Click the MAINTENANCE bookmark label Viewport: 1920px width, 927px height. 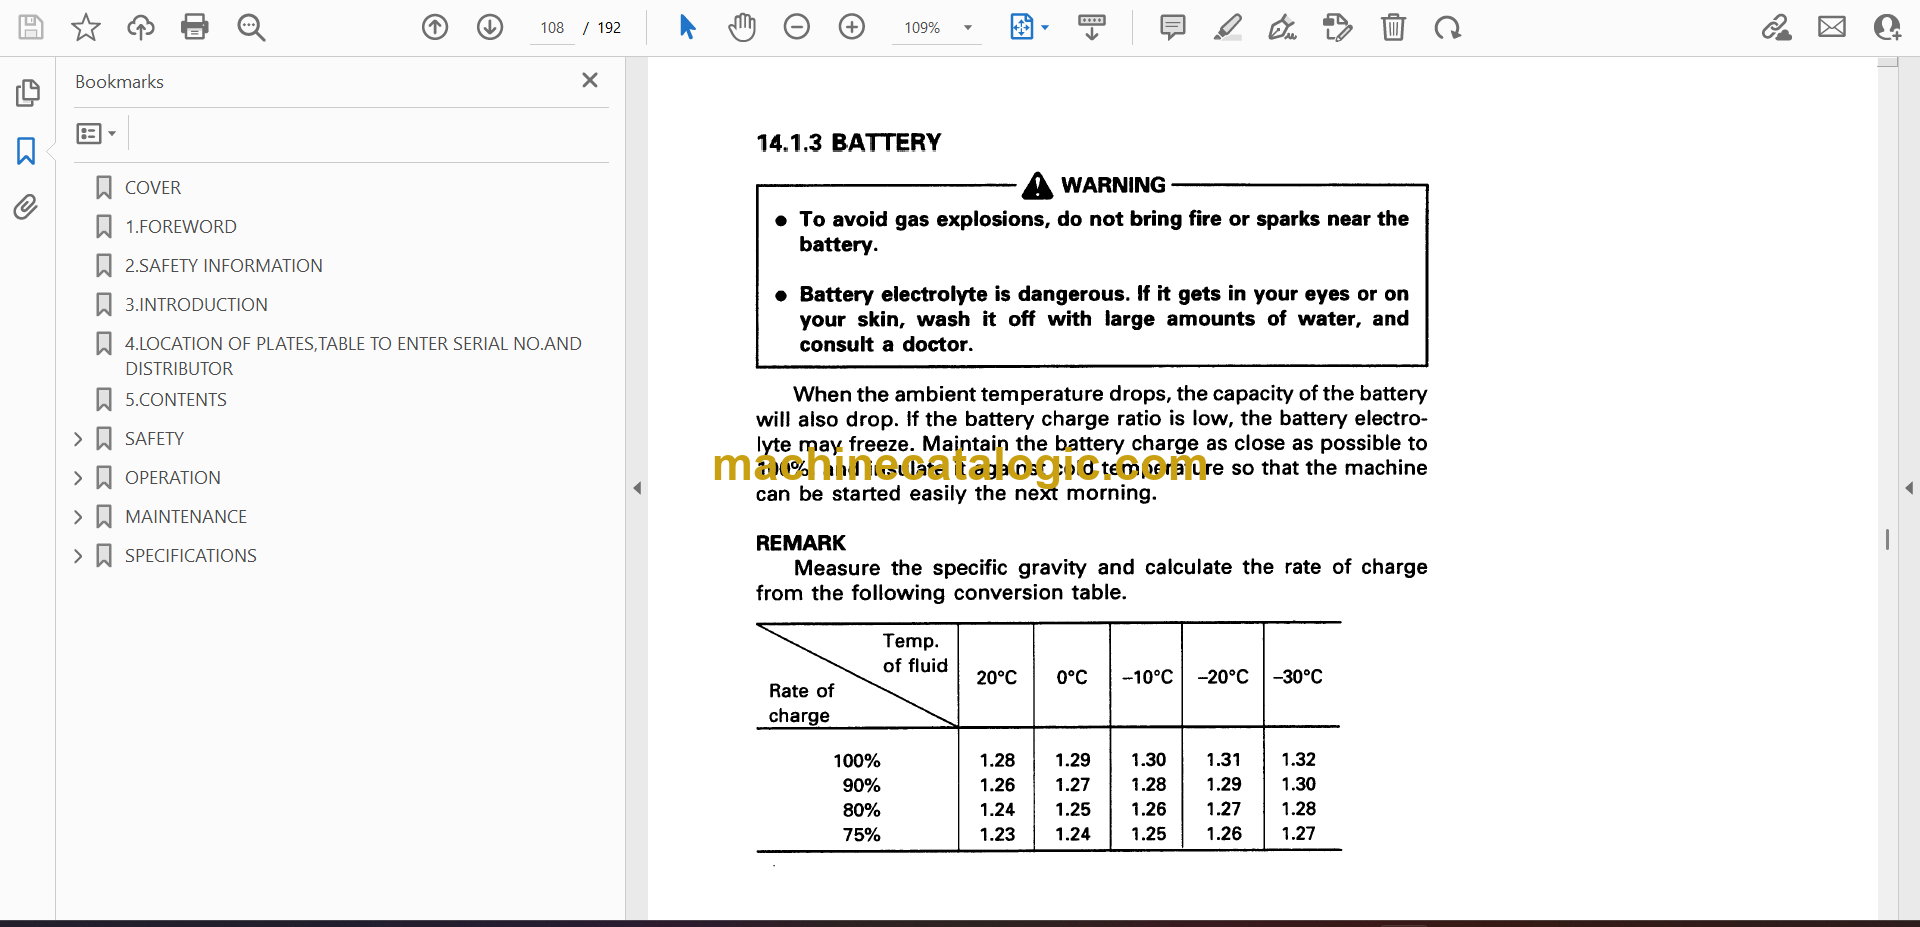[185, 517]
